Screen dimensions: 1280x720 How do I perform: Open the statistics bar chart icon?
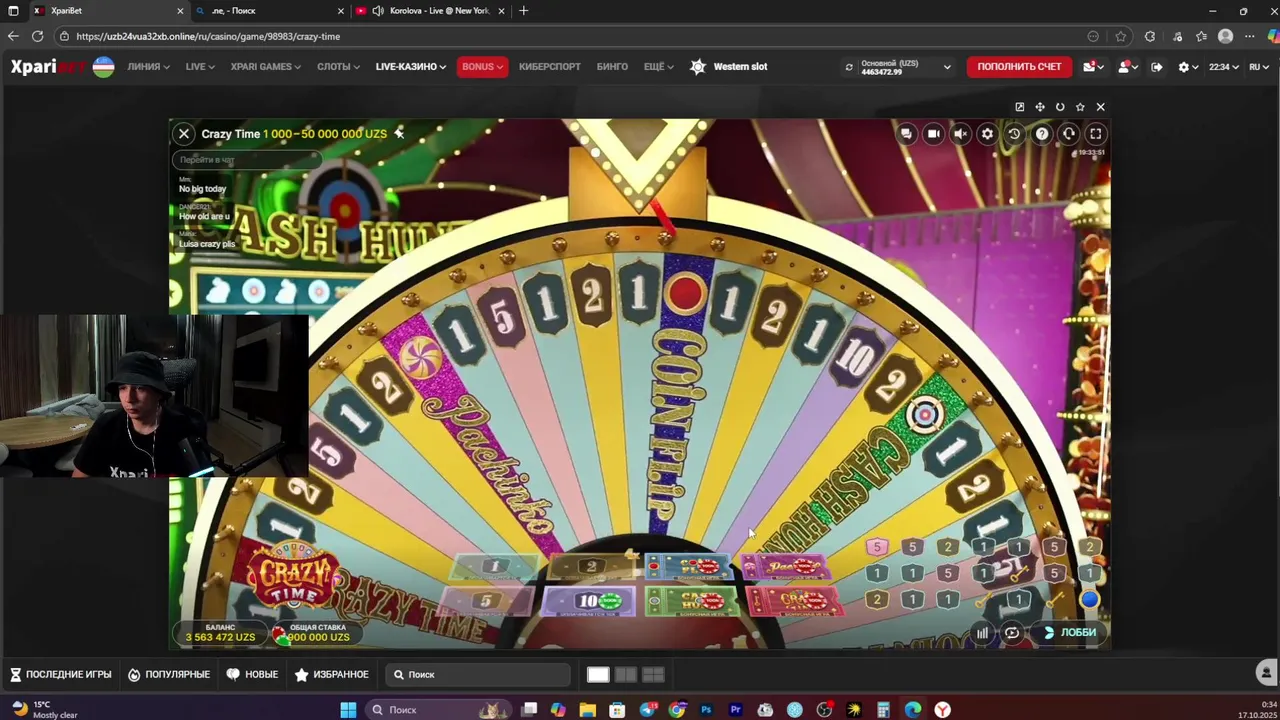click(982, 632)
